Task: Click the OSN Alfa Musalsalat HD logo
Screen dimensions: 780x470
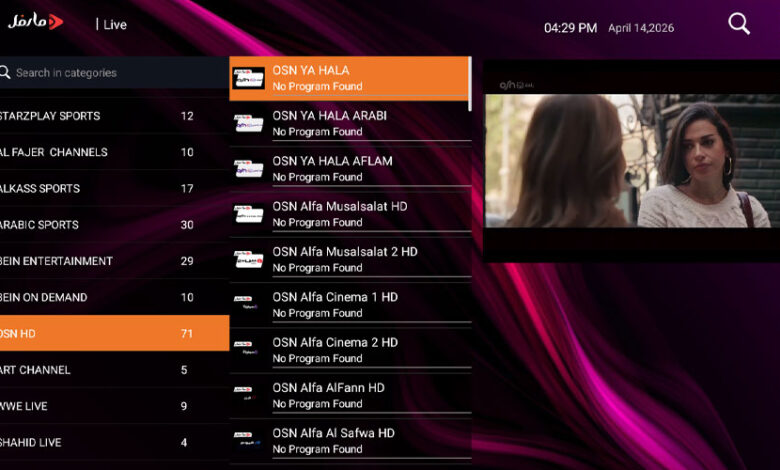Action: (248, 214)
